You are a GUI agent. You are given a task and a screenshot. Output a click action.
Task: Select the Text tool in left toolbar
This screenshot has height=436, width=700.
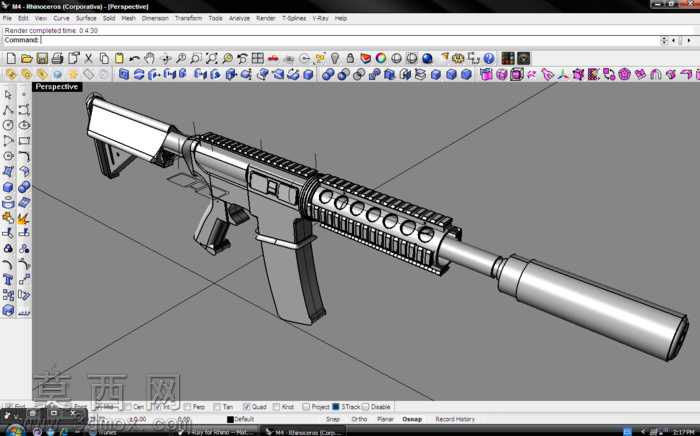point(8,280)
